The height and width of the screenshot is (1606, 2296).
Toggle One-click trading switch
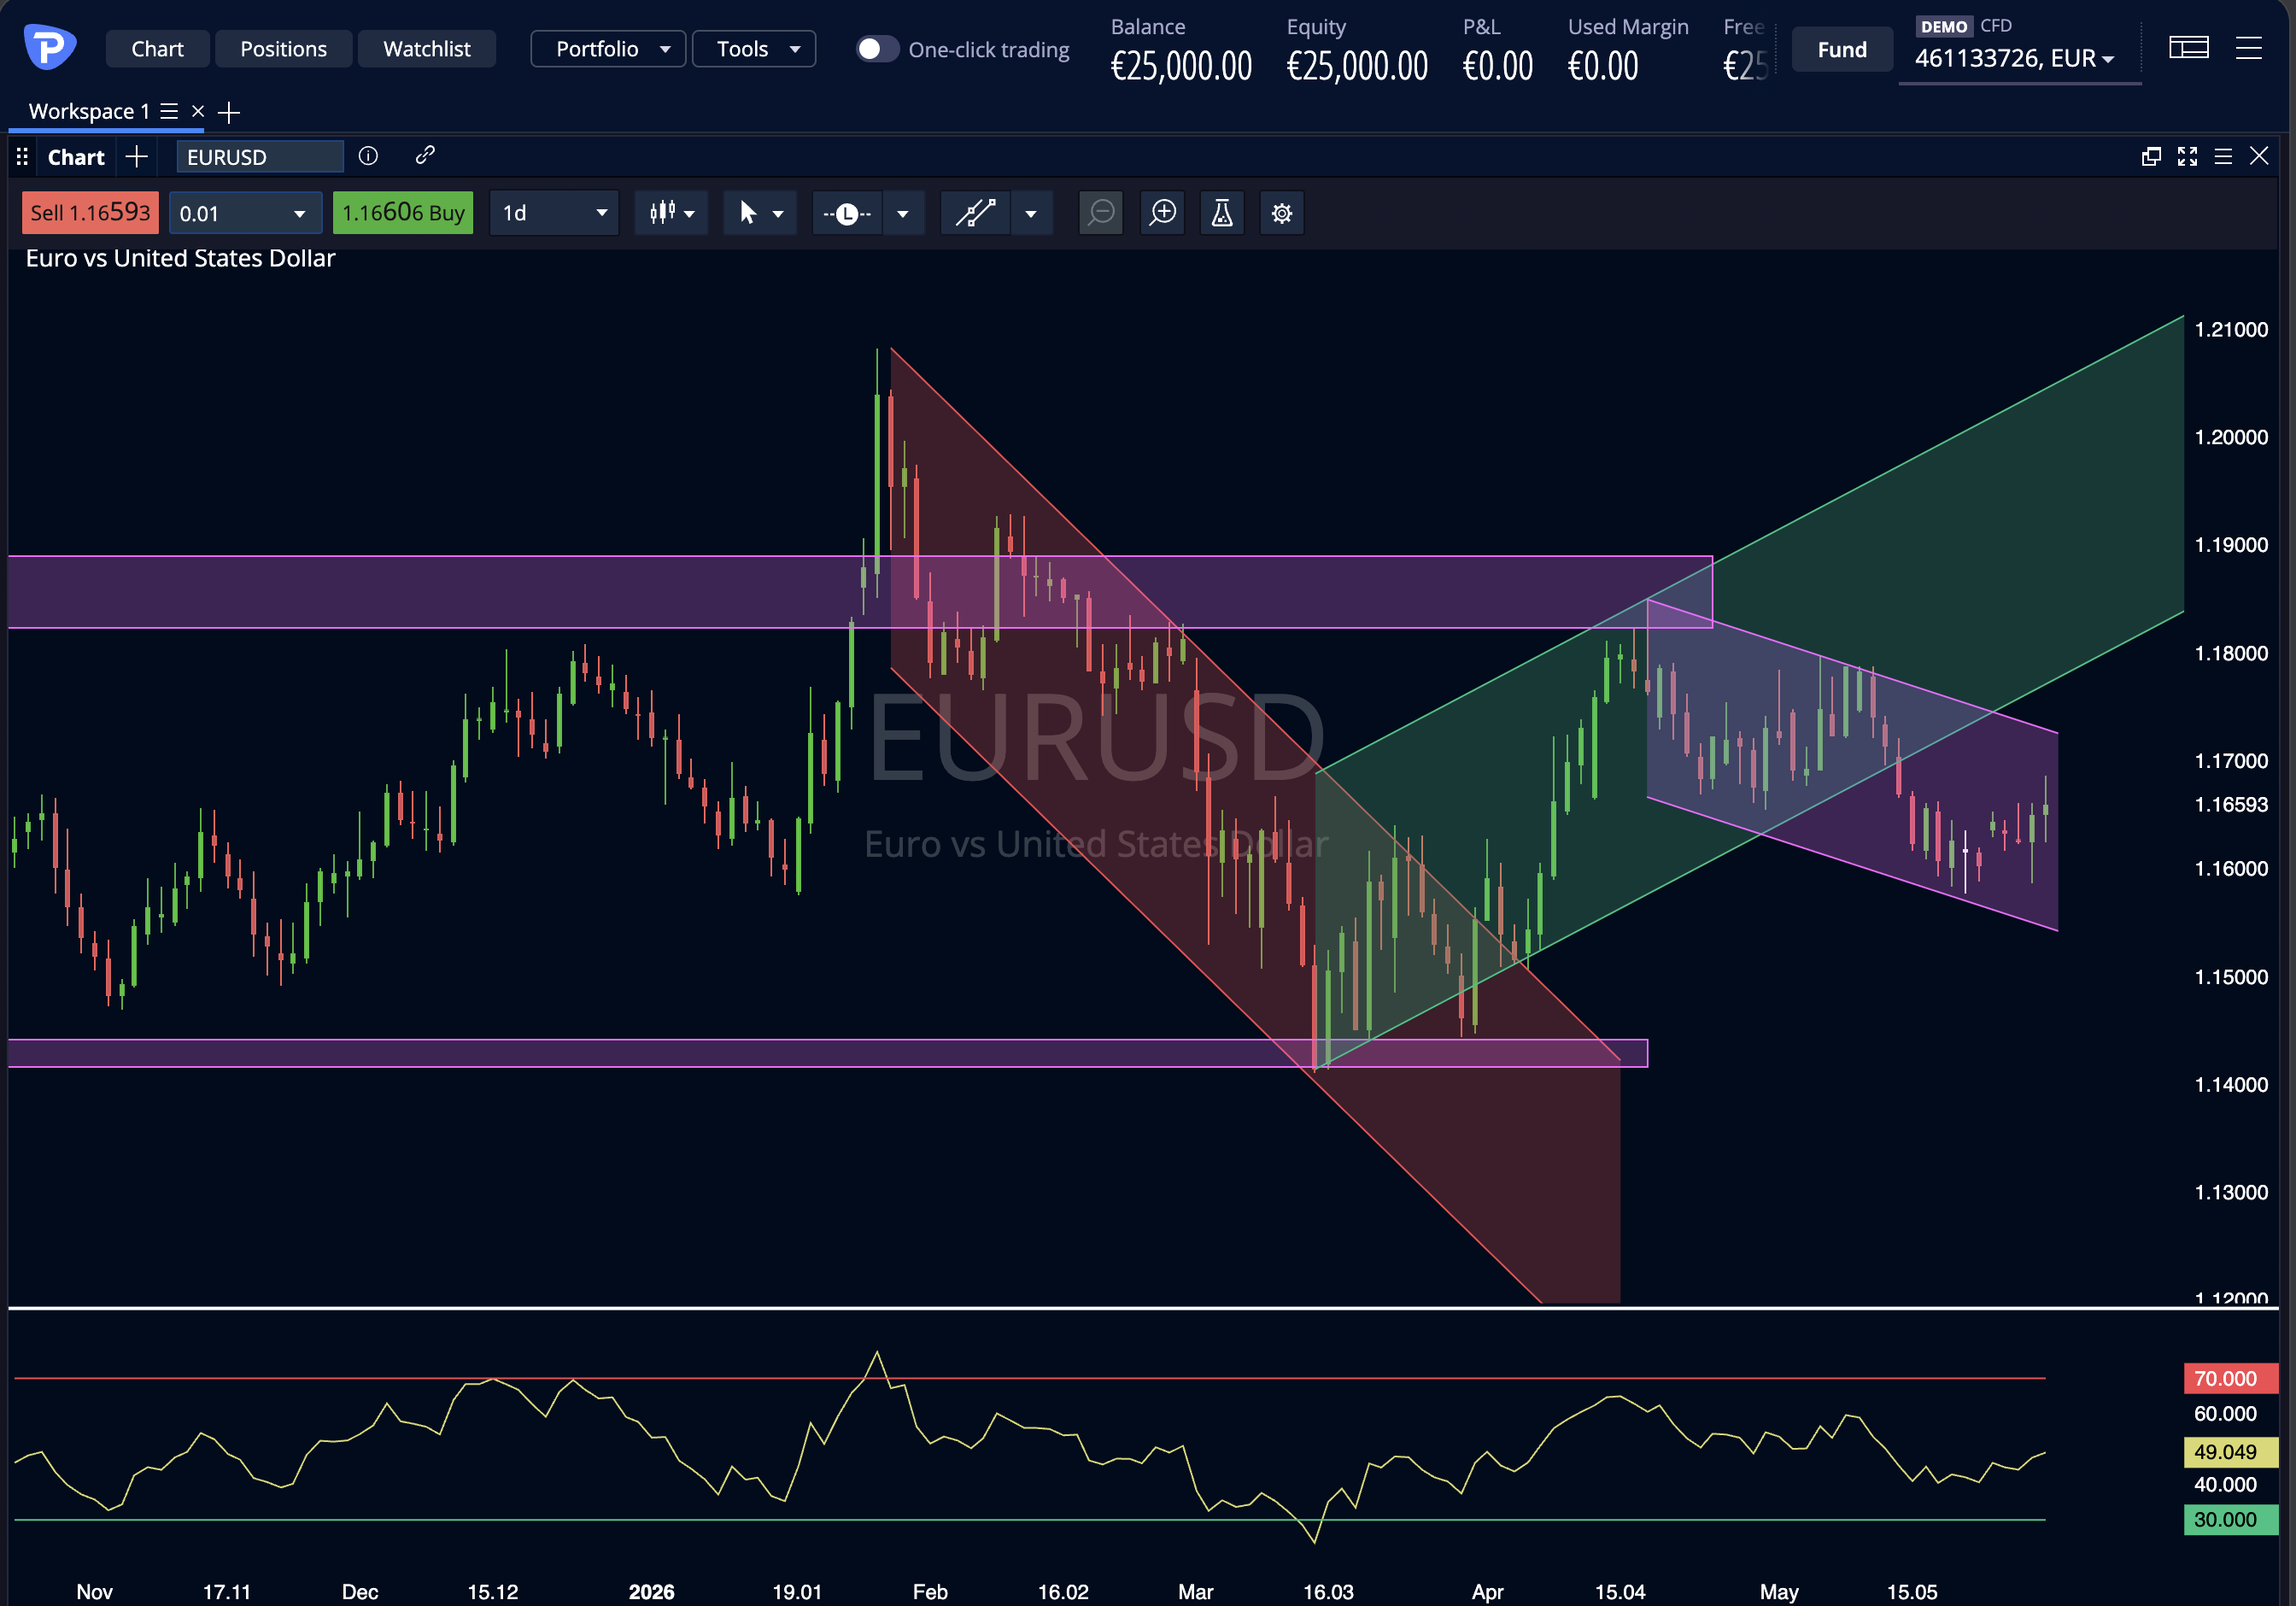[x=877, y=49]
